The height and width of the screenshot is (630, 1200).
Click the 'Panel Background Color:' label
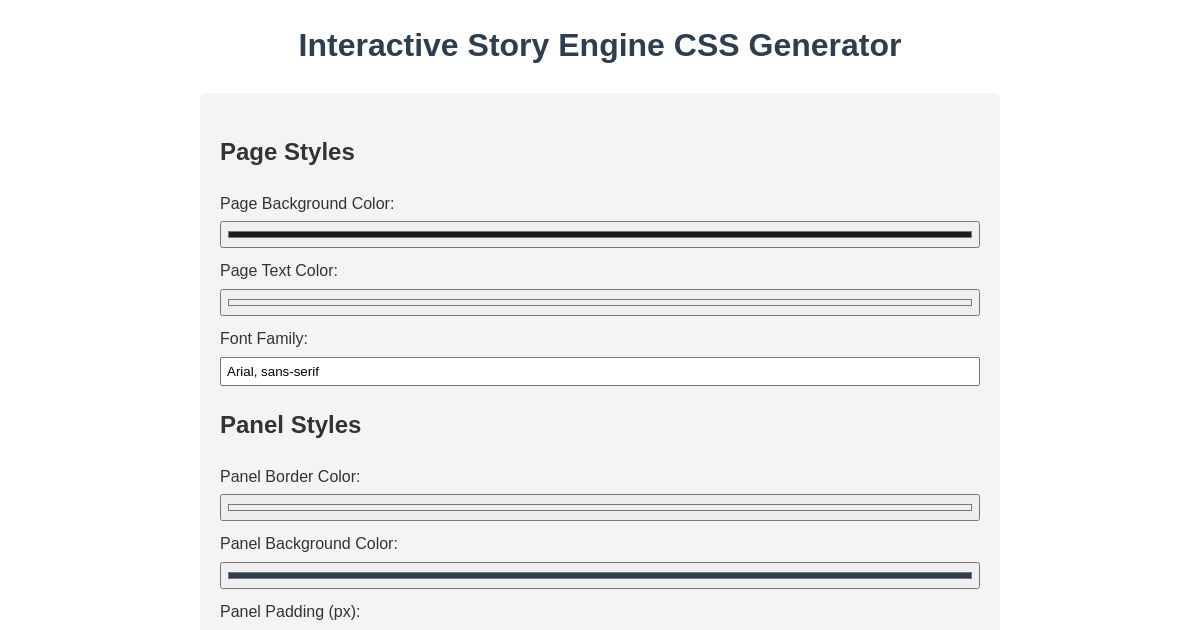tap(309, 544)
